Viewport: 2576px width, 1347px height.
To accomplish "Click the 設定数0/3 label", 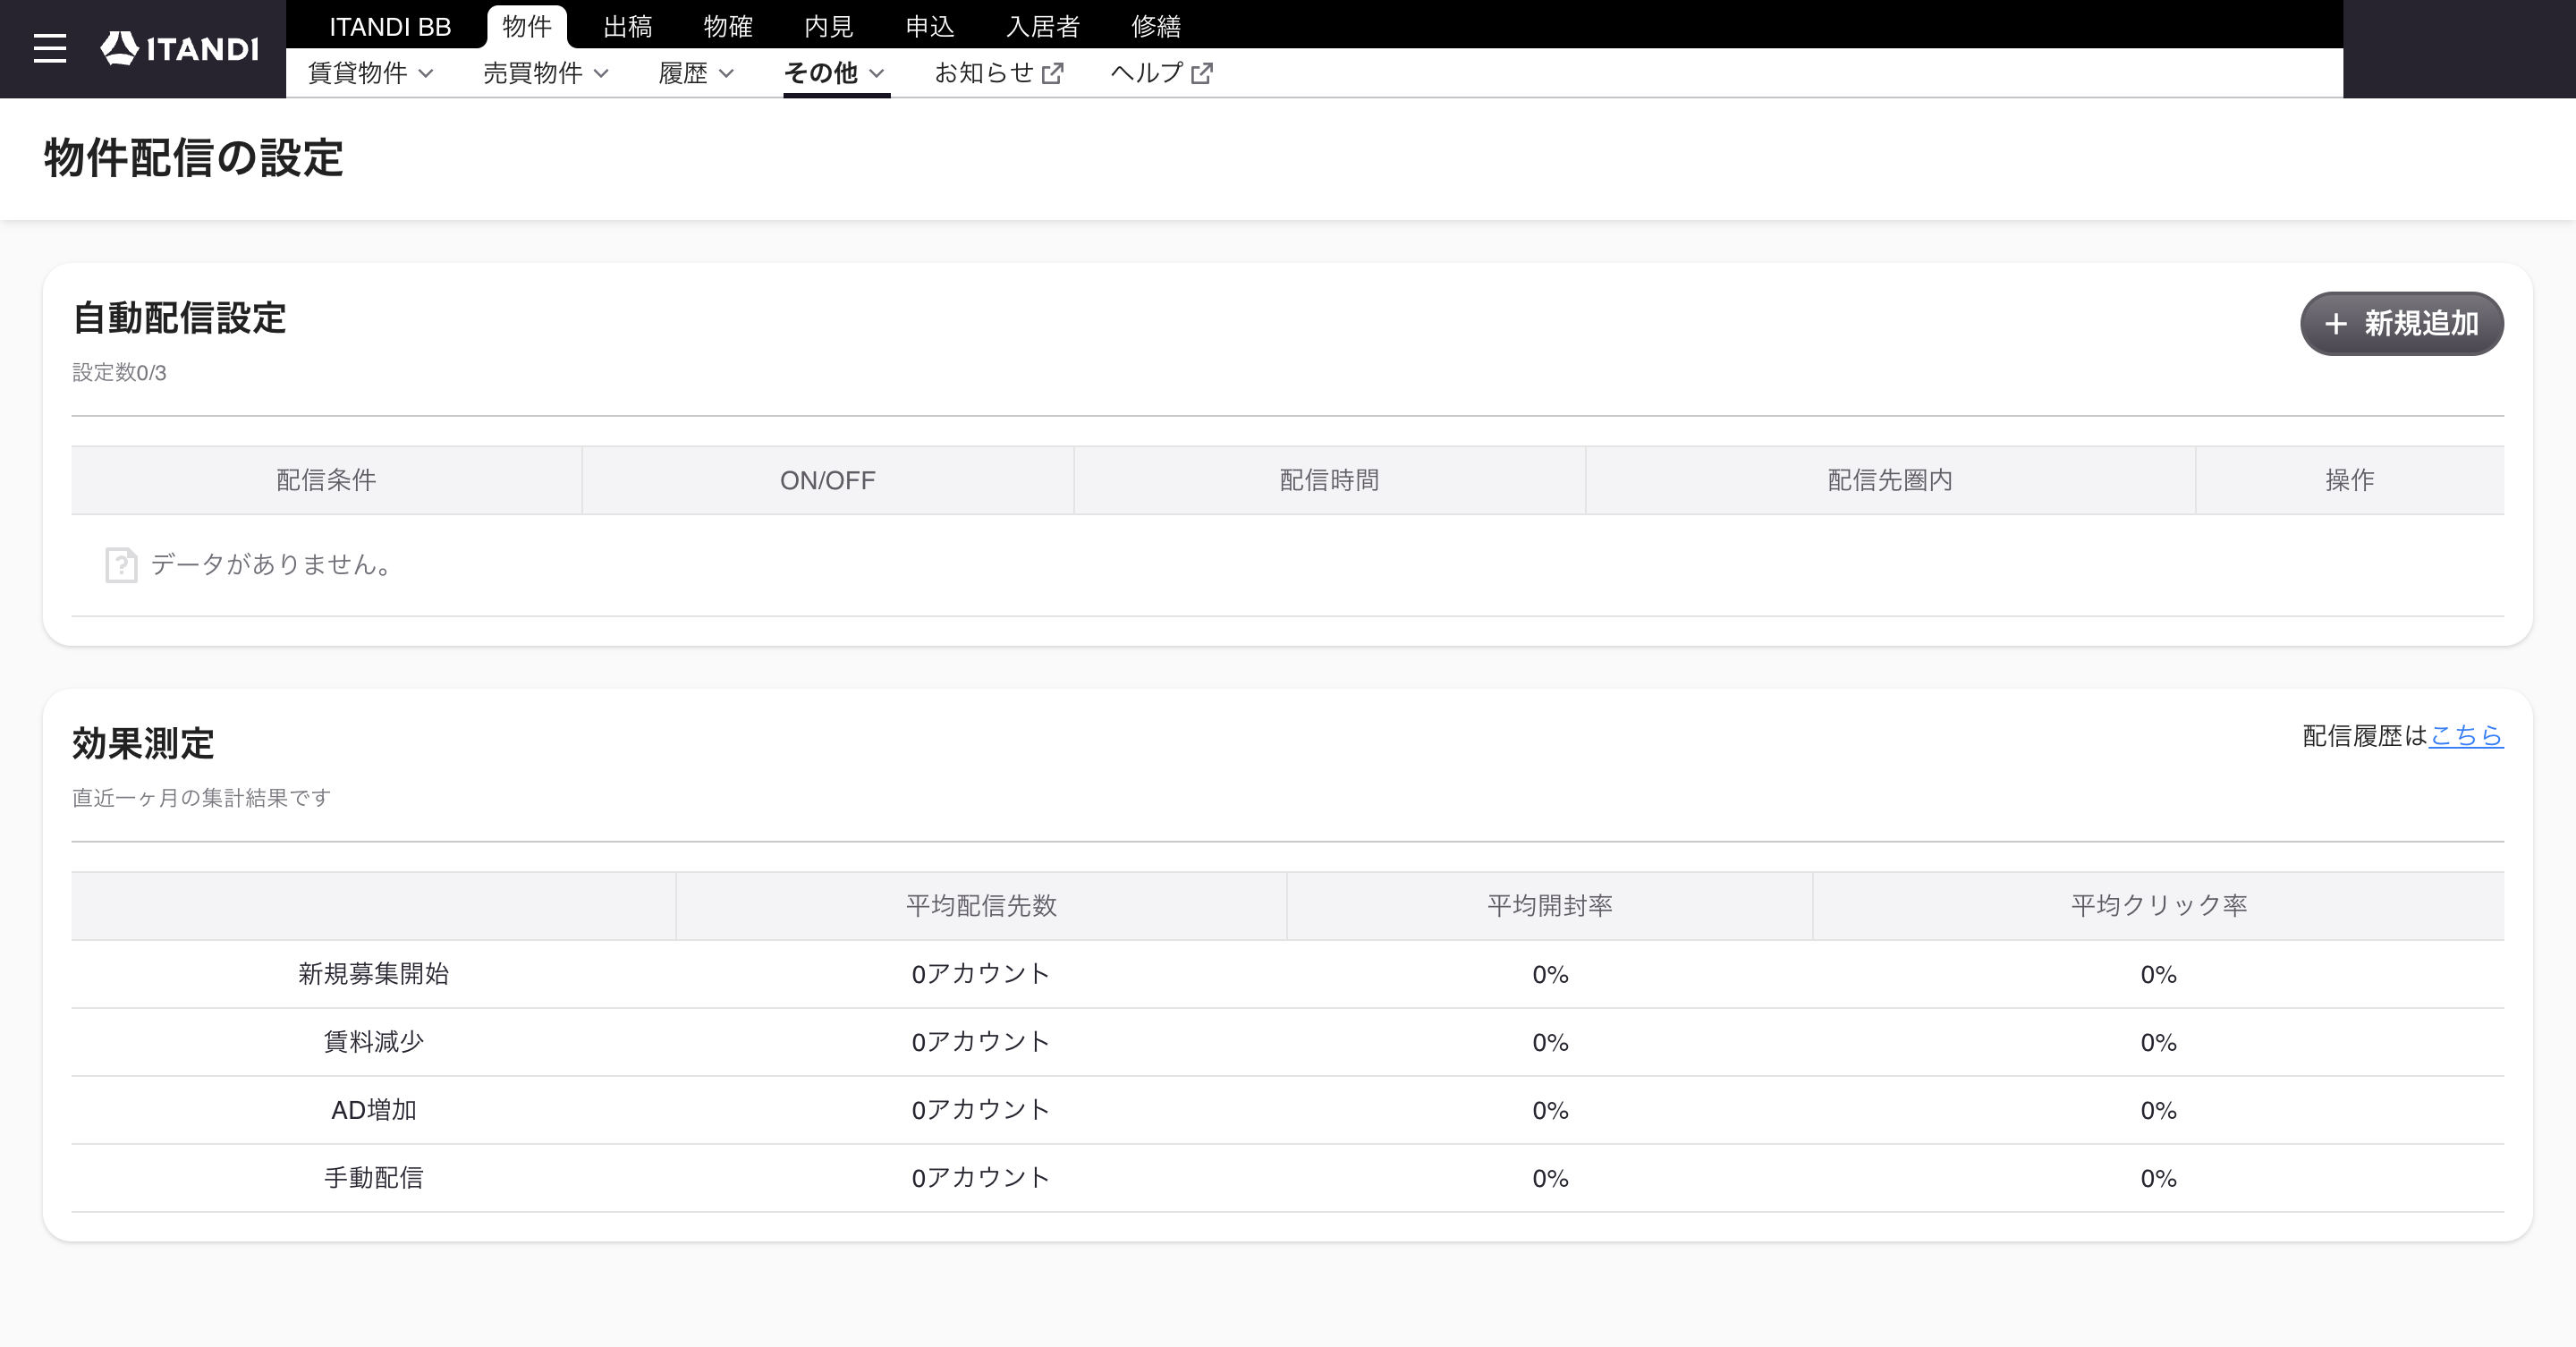I will click(119, 373).
